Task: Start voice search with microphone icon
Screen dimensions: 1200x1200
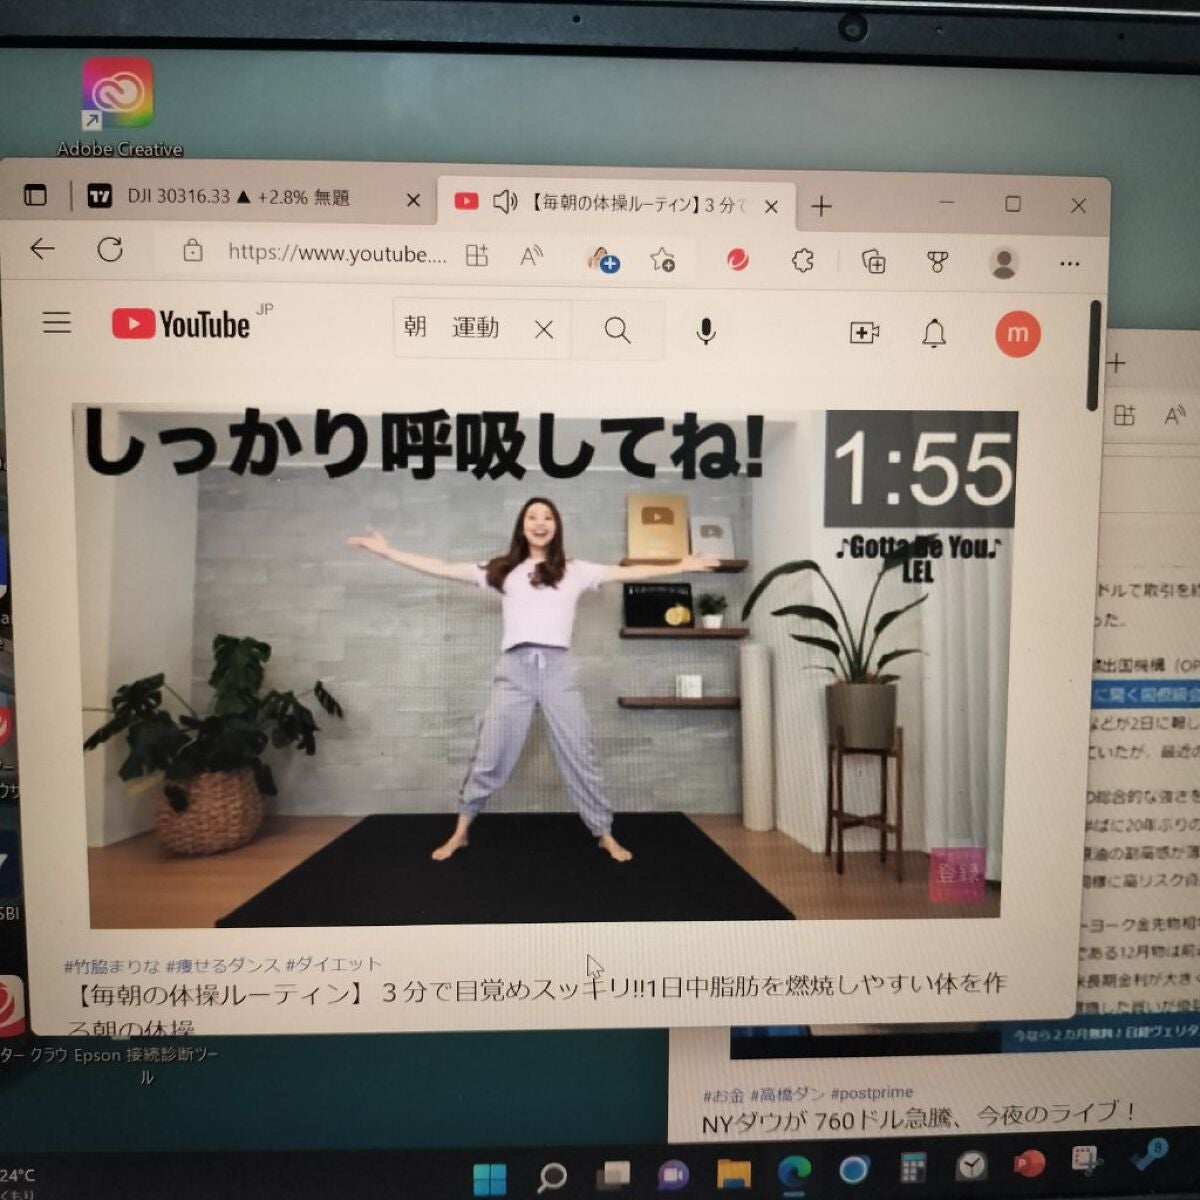Action: click(705, 331)
